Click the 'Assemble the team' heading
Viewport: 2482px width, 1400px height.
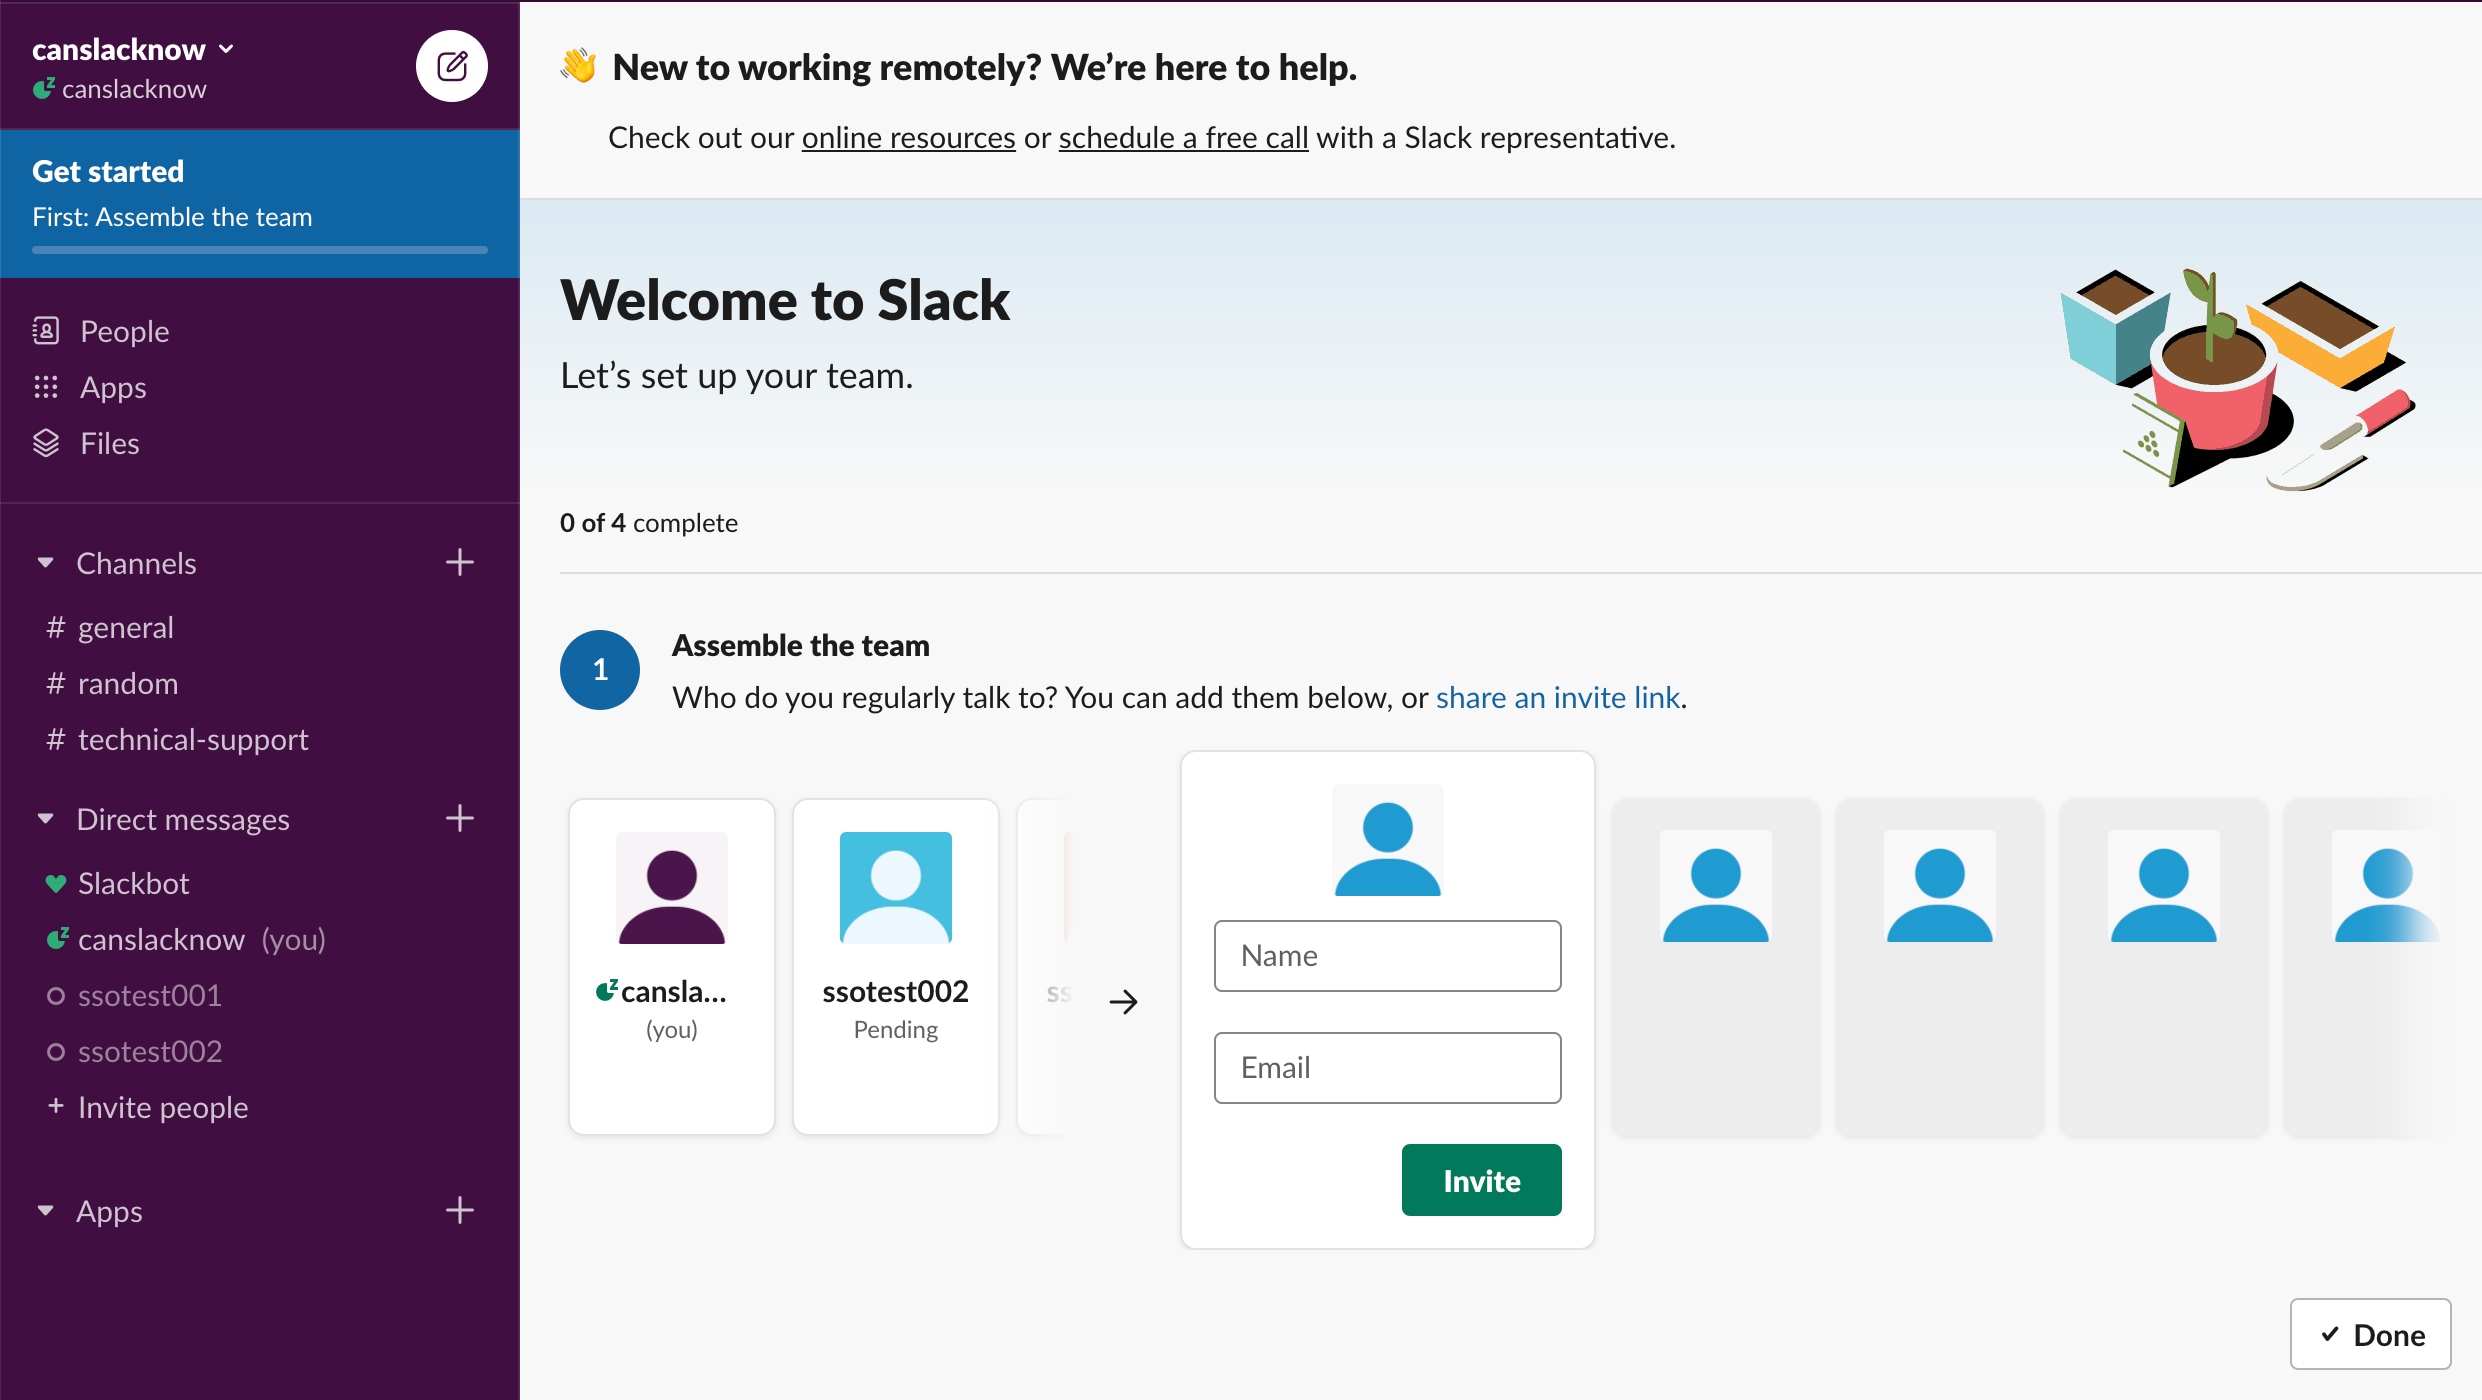point(801,645)
